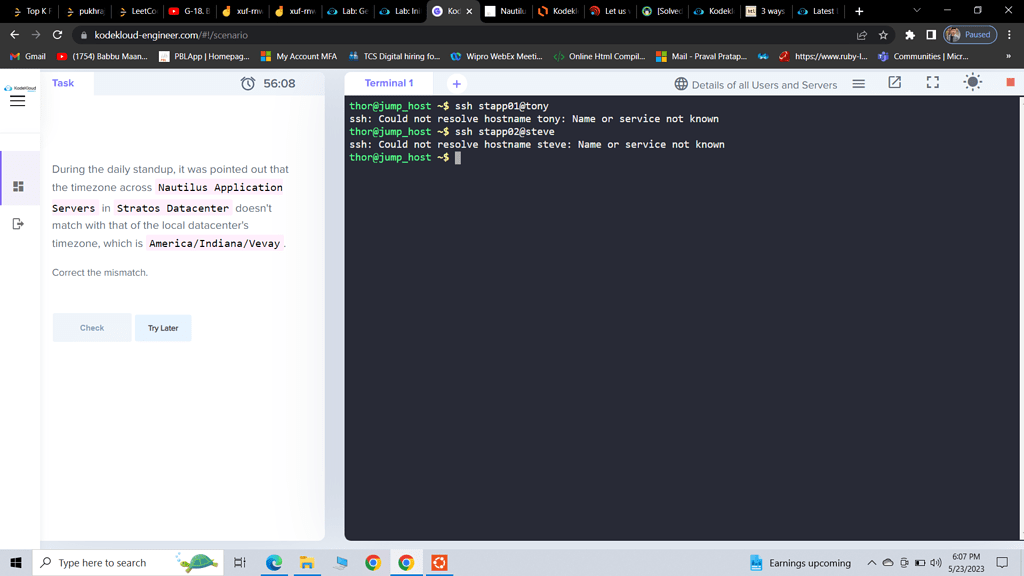This screenshot has height=576, width=1024.
Task: Open terminal options three-line menu
Action: point(858,84)
